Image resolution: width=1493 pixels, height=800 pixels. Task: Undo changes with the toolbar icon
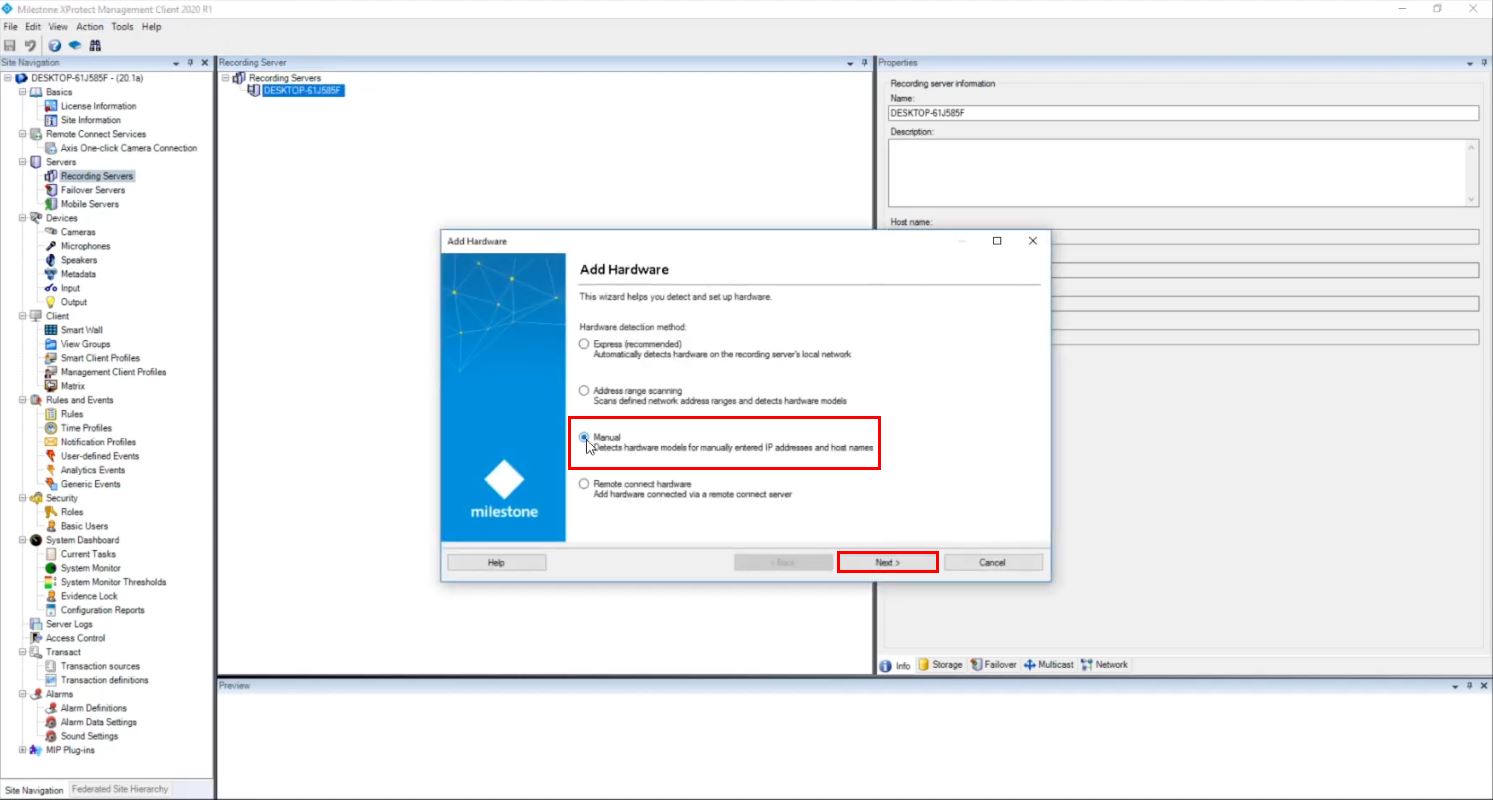click(x=28, y=45)
